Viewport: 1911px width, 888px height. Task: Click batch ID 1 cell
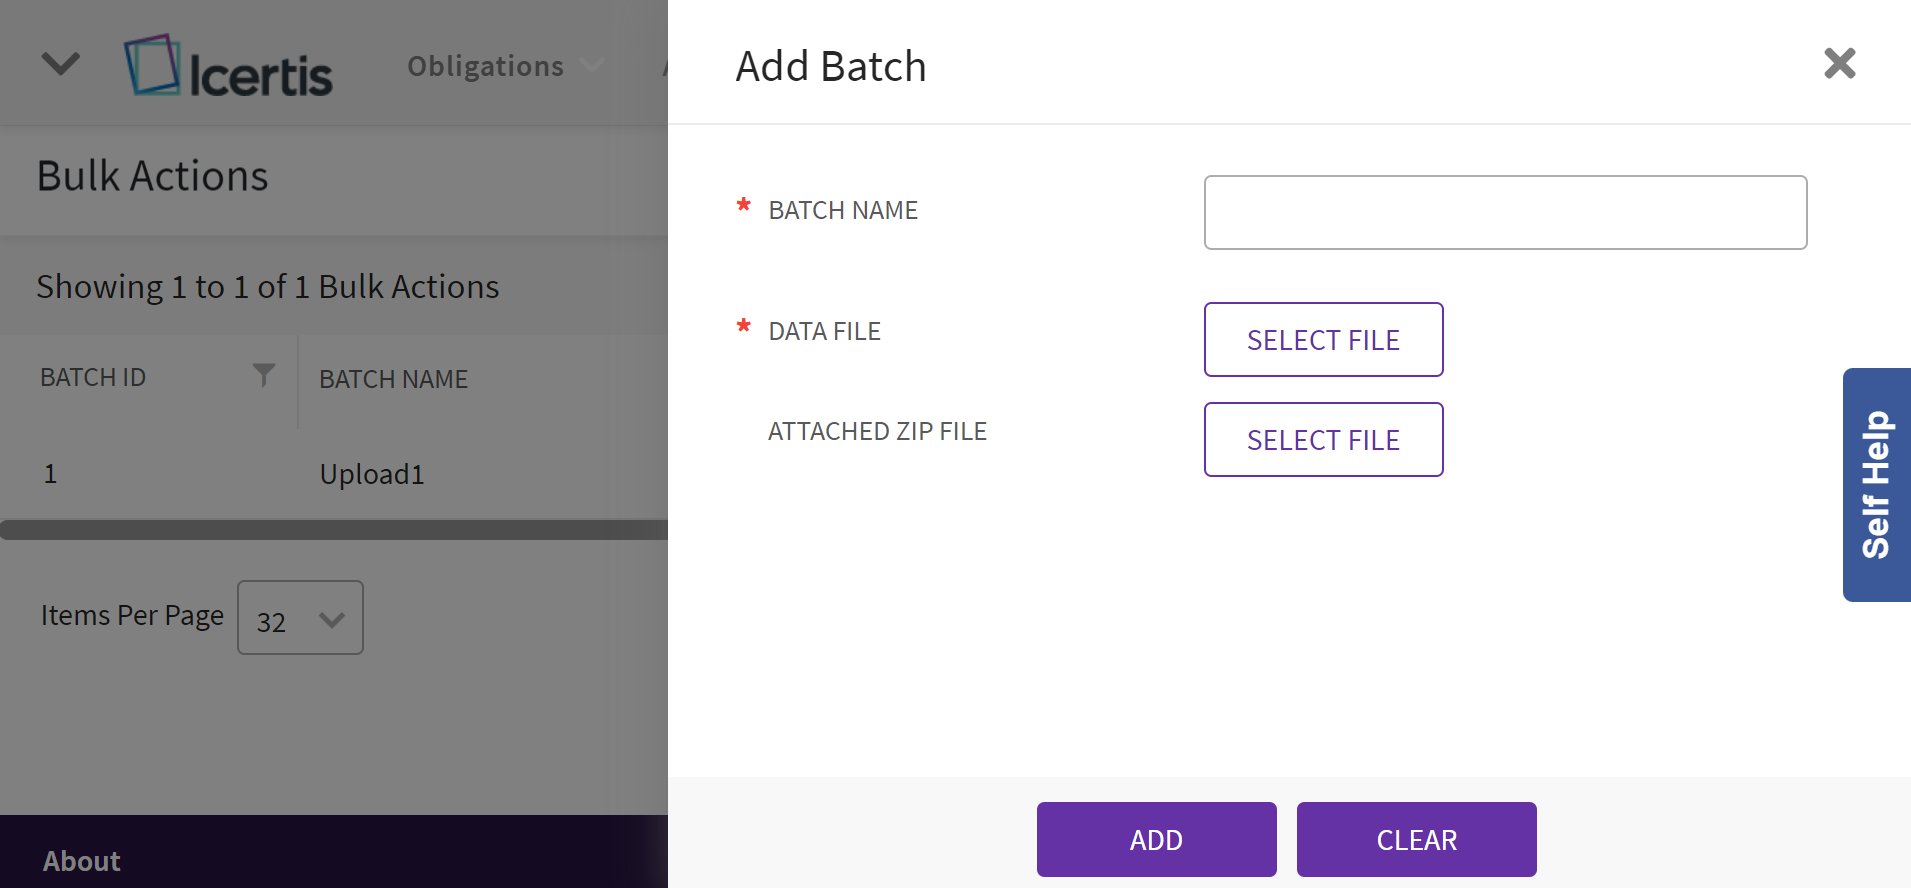click(51, 474)
